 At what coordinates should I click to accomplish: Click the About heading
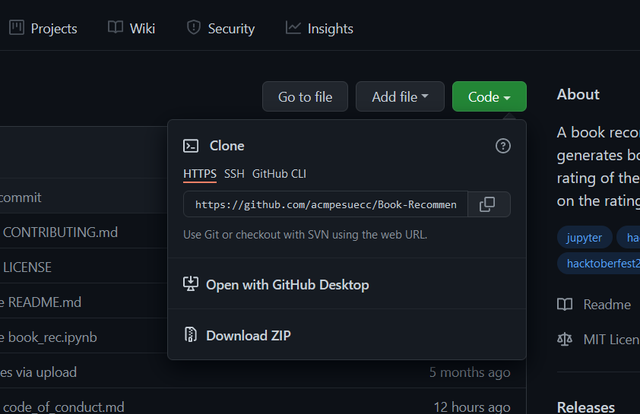pyautogui.click(x=578, y=95)
